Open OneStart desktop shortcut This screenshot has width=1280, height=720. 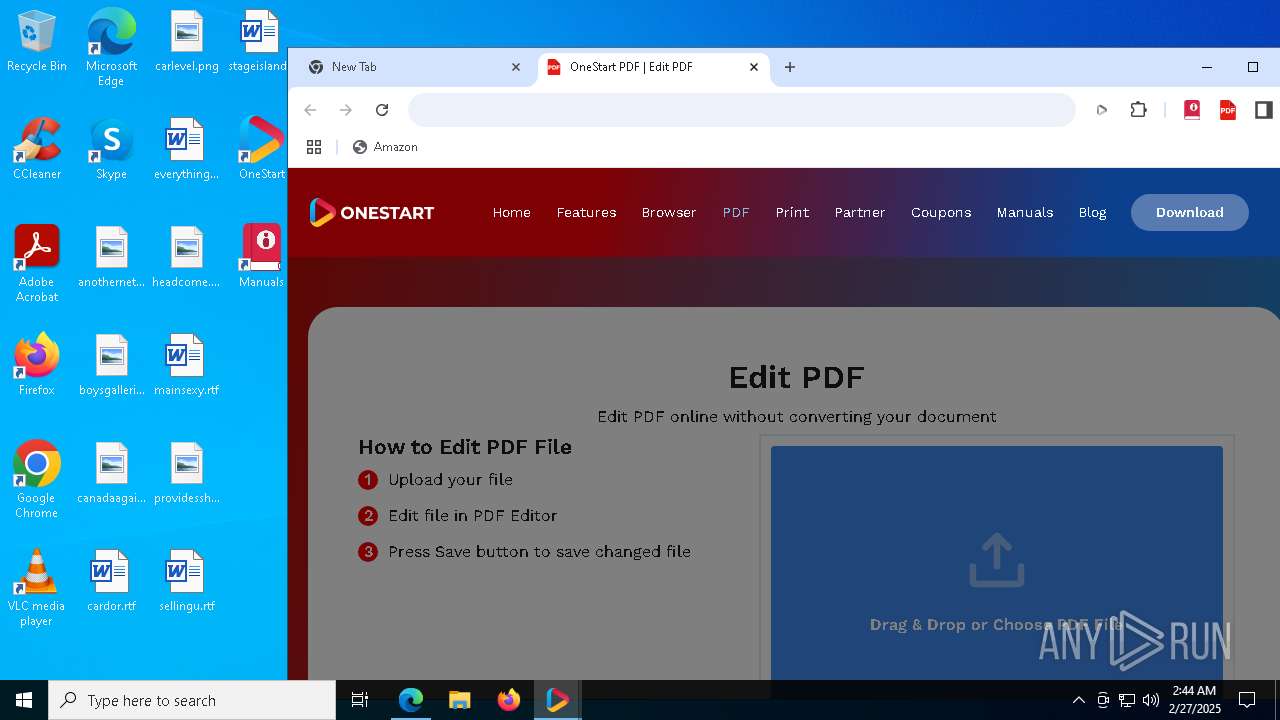click(261, 150)
